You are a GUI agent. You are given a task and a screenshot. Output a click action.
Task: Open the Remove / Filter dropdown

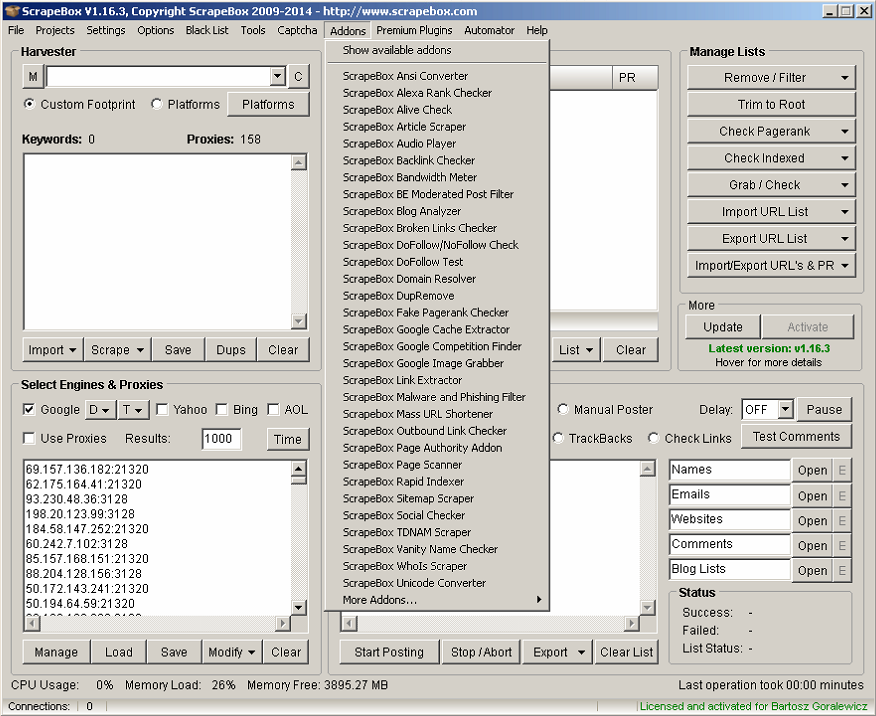(x=772, y=78)
